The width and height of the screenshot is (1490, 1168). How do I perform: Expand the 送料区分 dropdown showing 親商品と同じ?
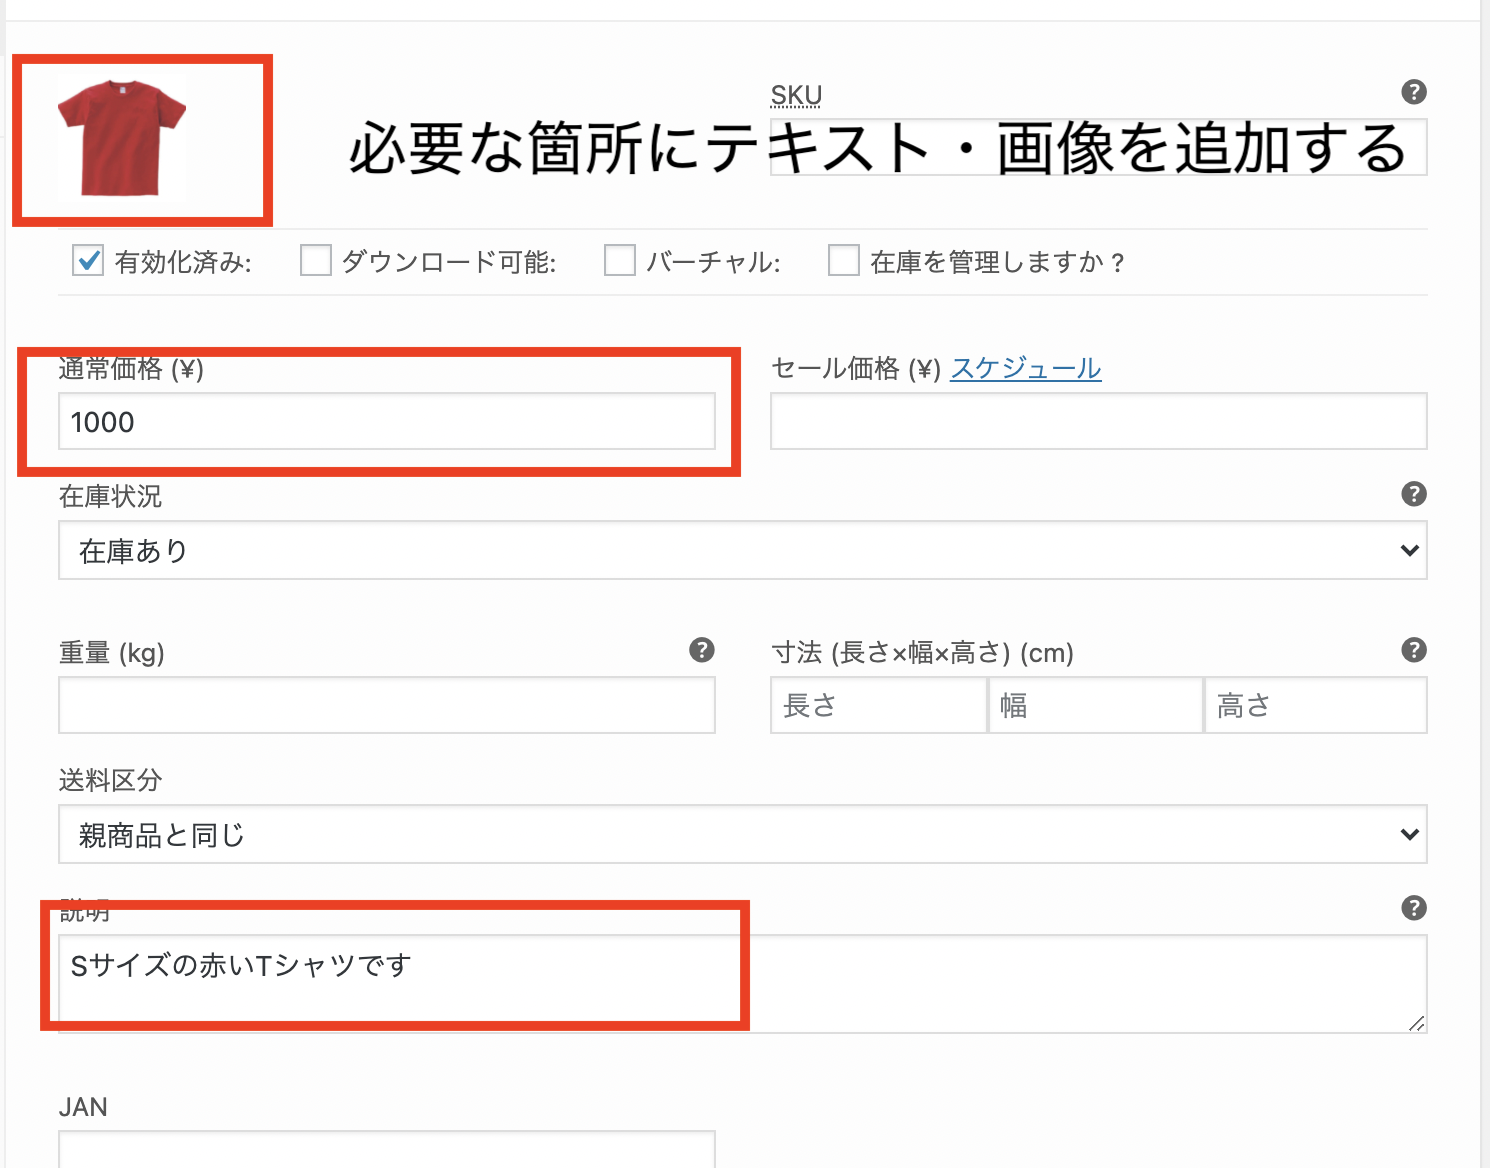coord(742,834)
